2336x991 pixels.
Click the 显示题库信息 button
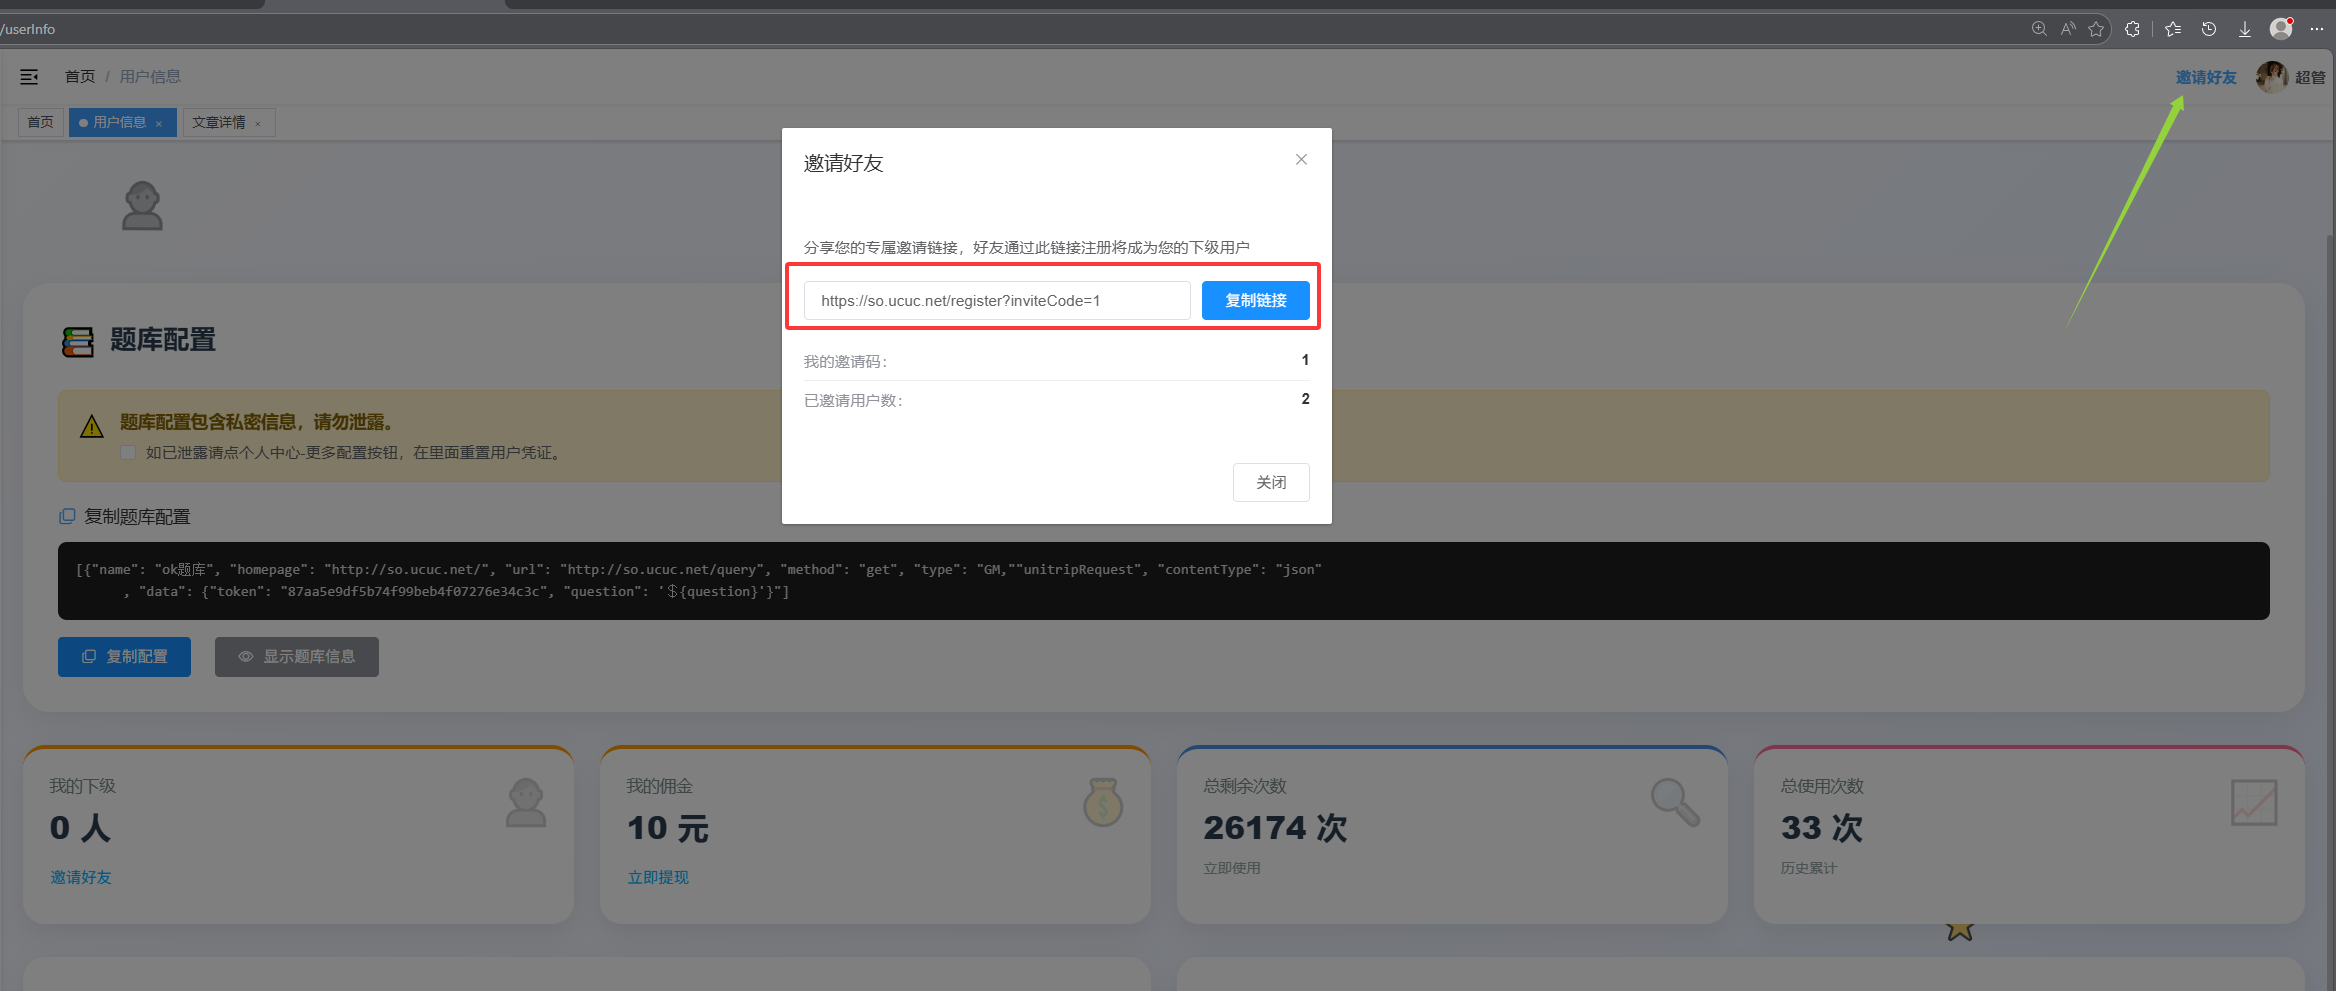tap(296, 656)
